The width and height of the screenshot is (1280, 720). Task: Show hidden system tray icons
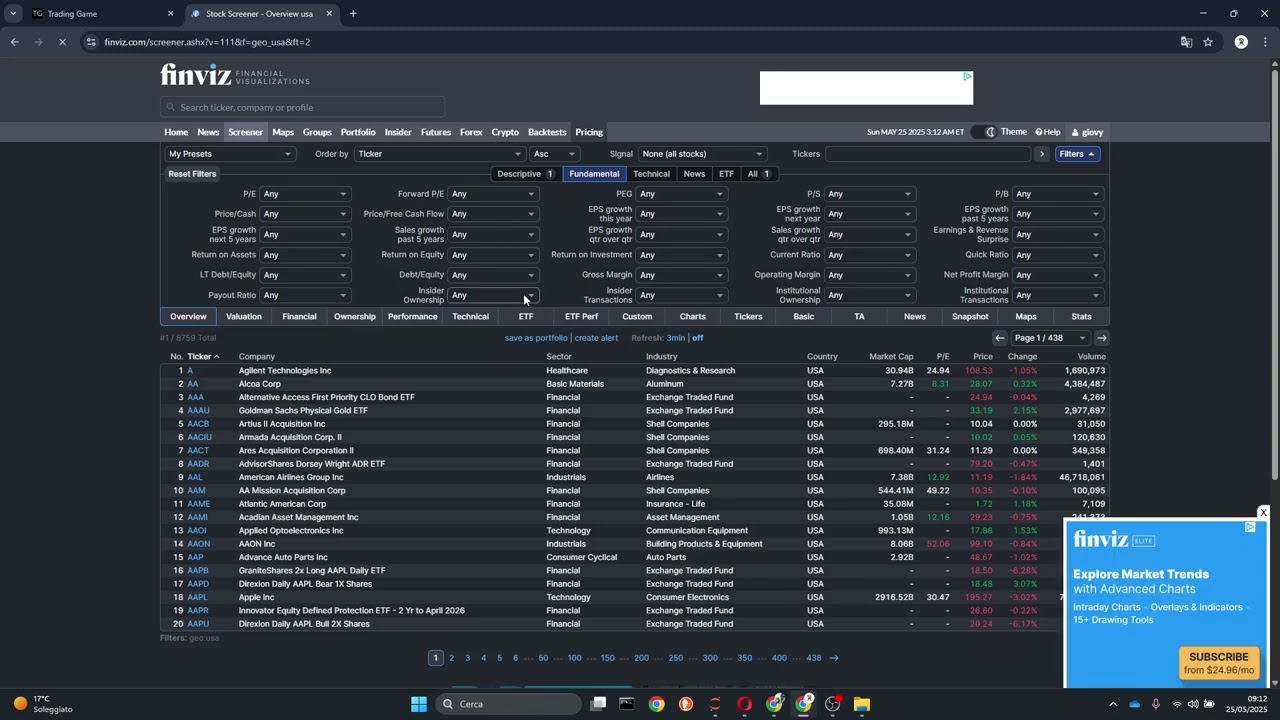pyautogui.click(x=1113, y=704)
